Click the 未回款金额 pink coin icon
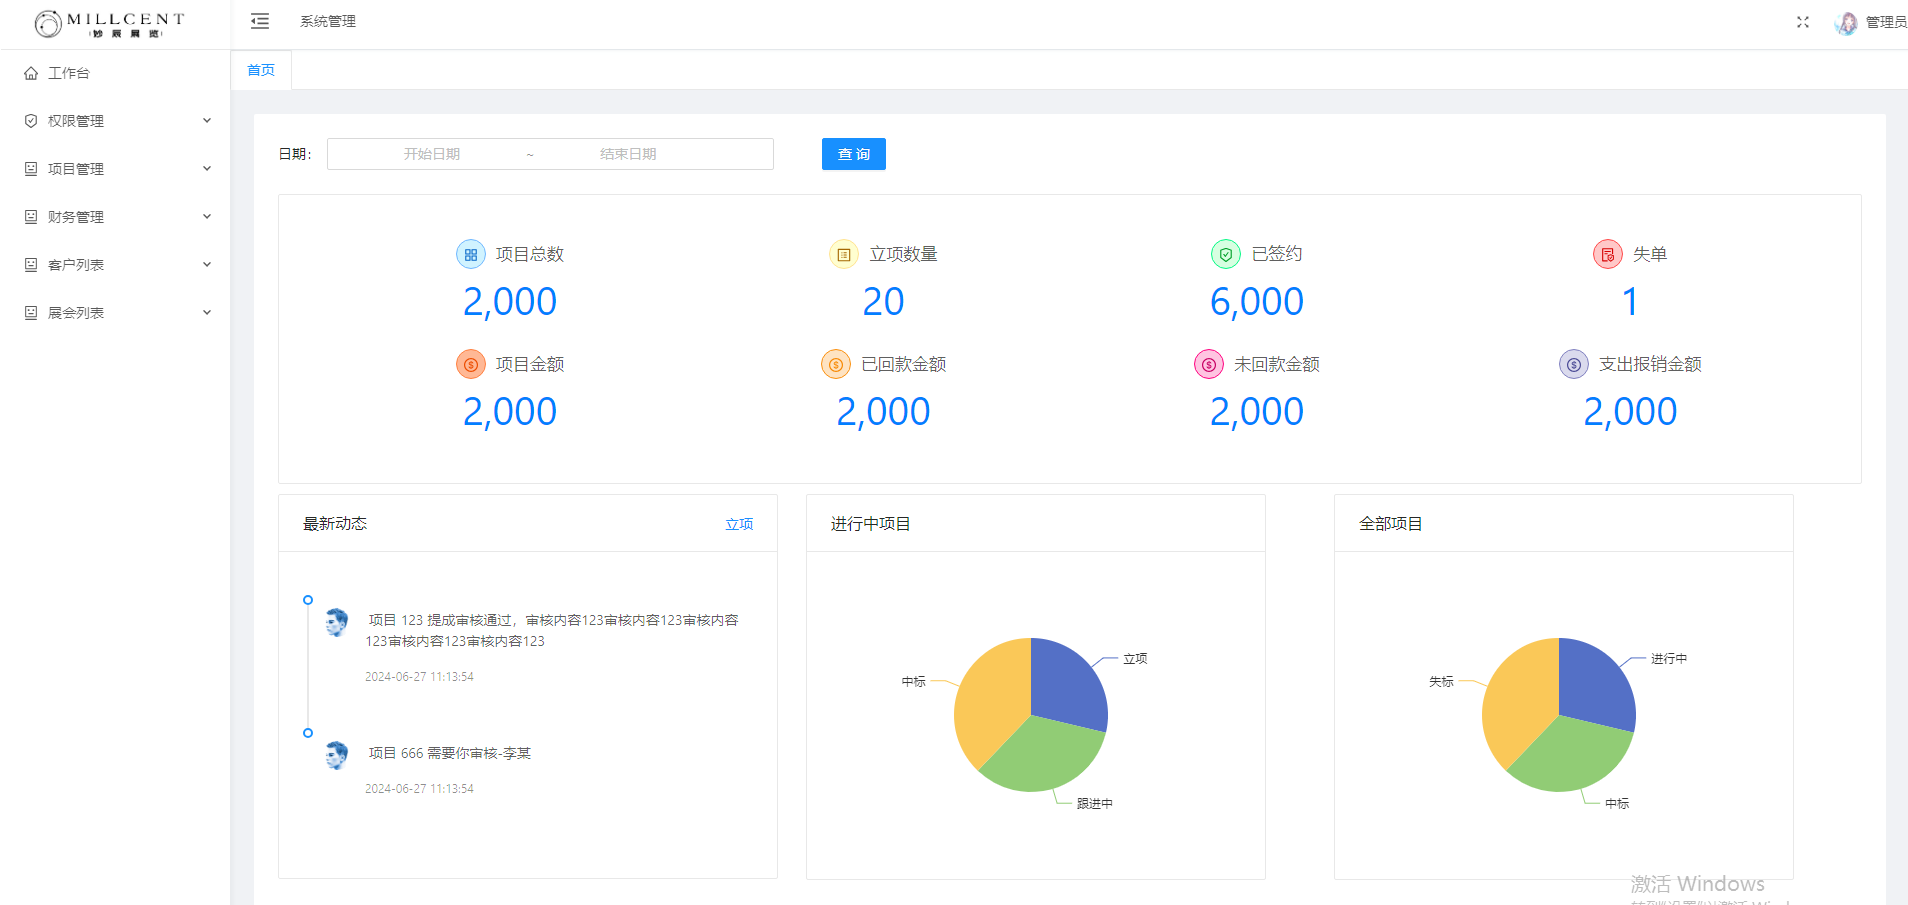The width and height of the screenshot is (1908, 905). coord(1208,364)
